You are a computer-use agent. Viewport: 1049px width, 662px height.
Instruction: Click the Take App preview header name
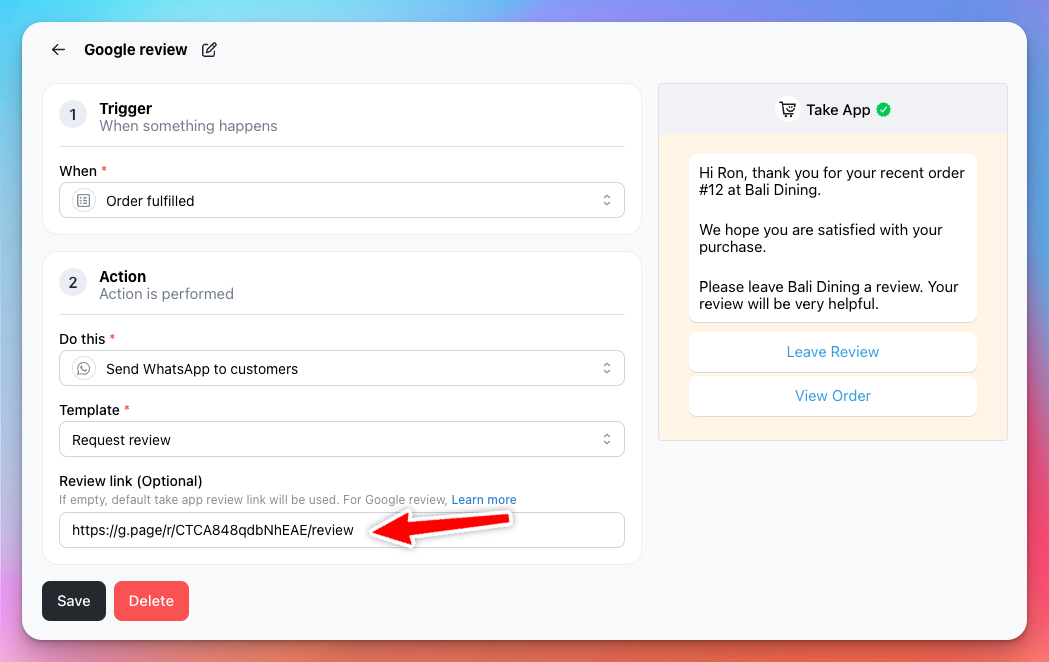[x=838, y=110]
